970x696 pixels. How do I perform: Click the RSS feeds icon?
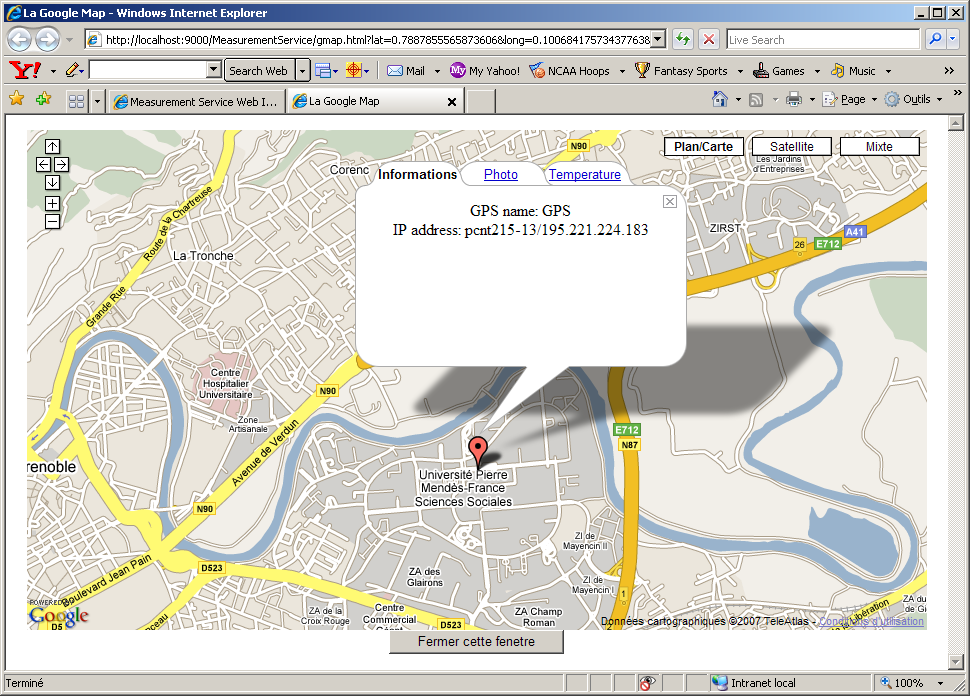[756, 100]
